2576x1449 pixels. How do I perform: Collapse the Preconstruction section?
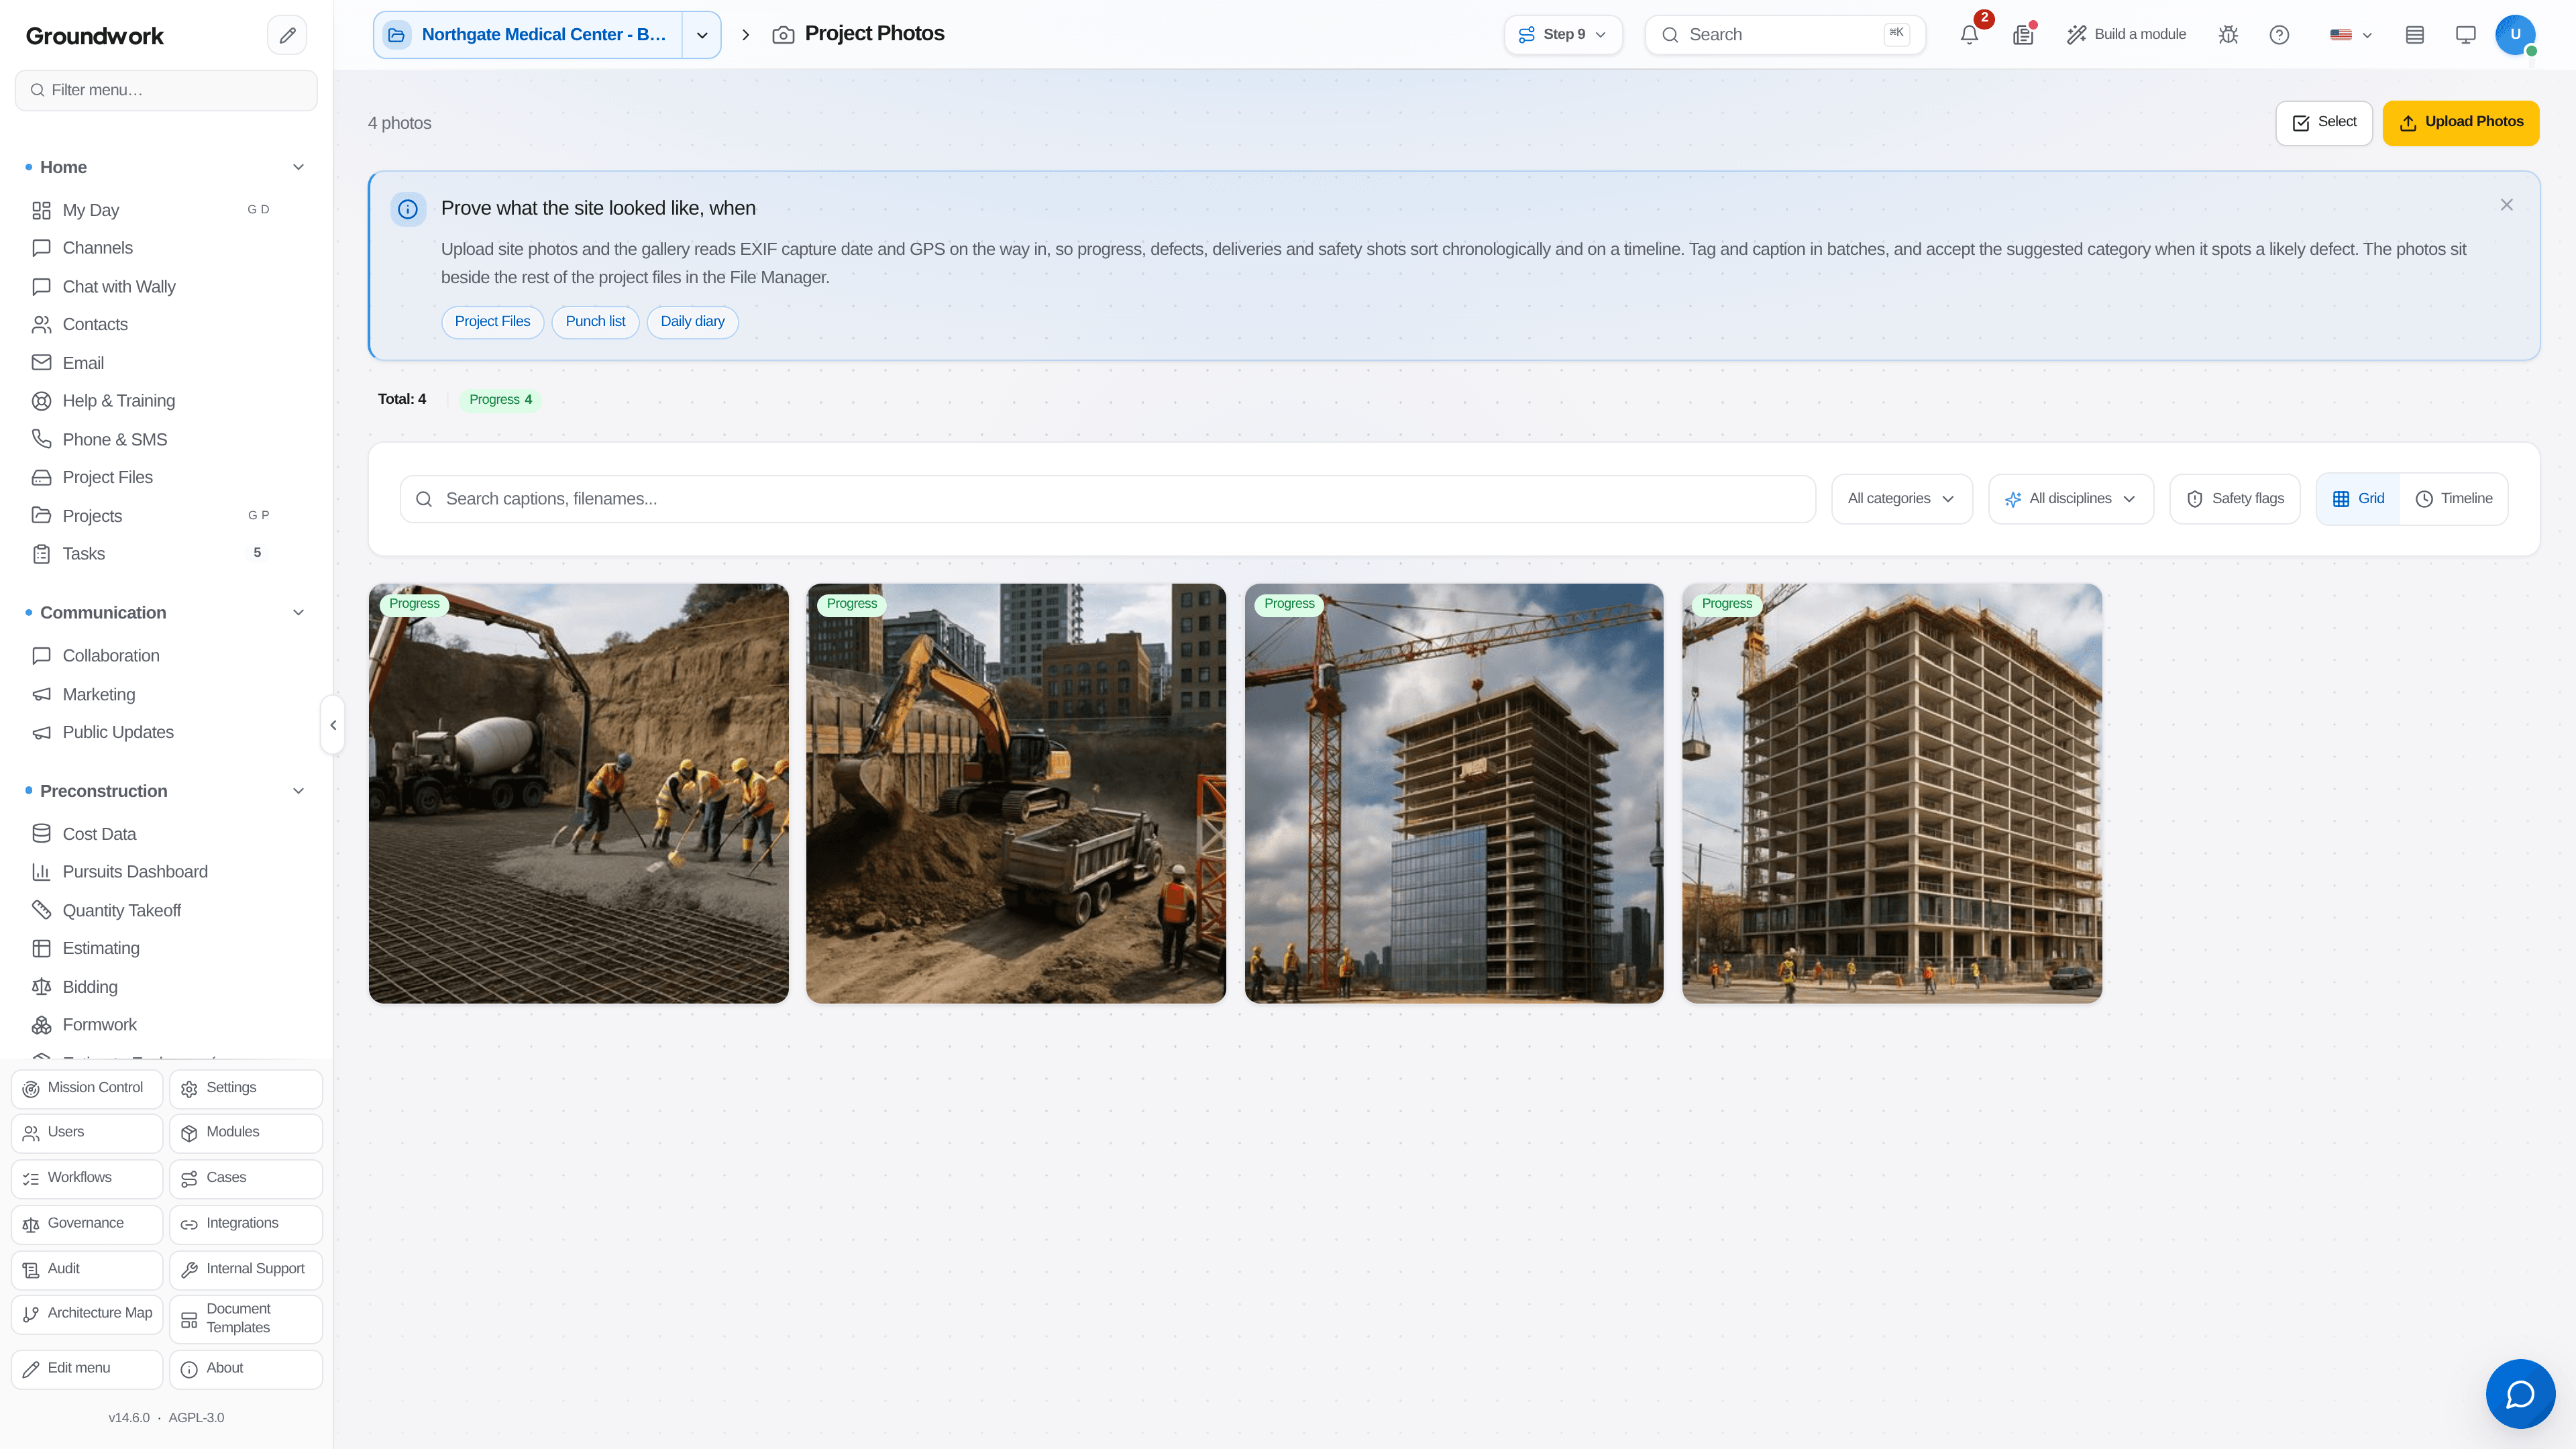tap(298, 791)
